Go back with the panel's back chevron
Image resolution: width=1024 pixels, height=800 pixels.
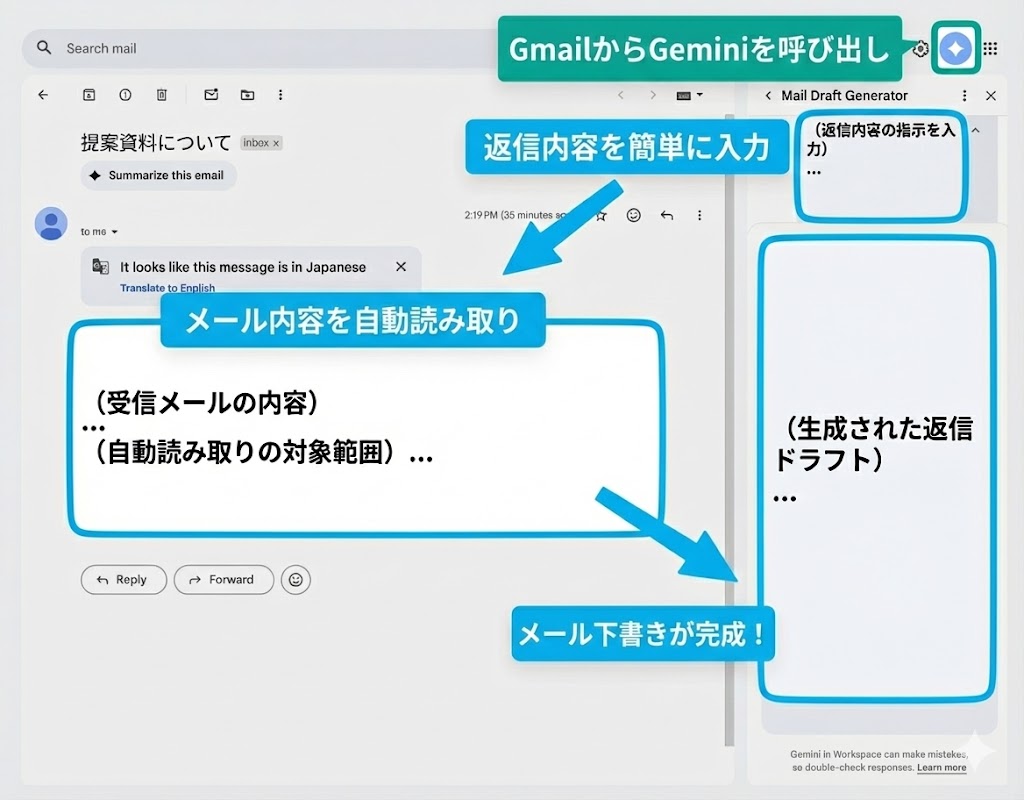(768, 95)
